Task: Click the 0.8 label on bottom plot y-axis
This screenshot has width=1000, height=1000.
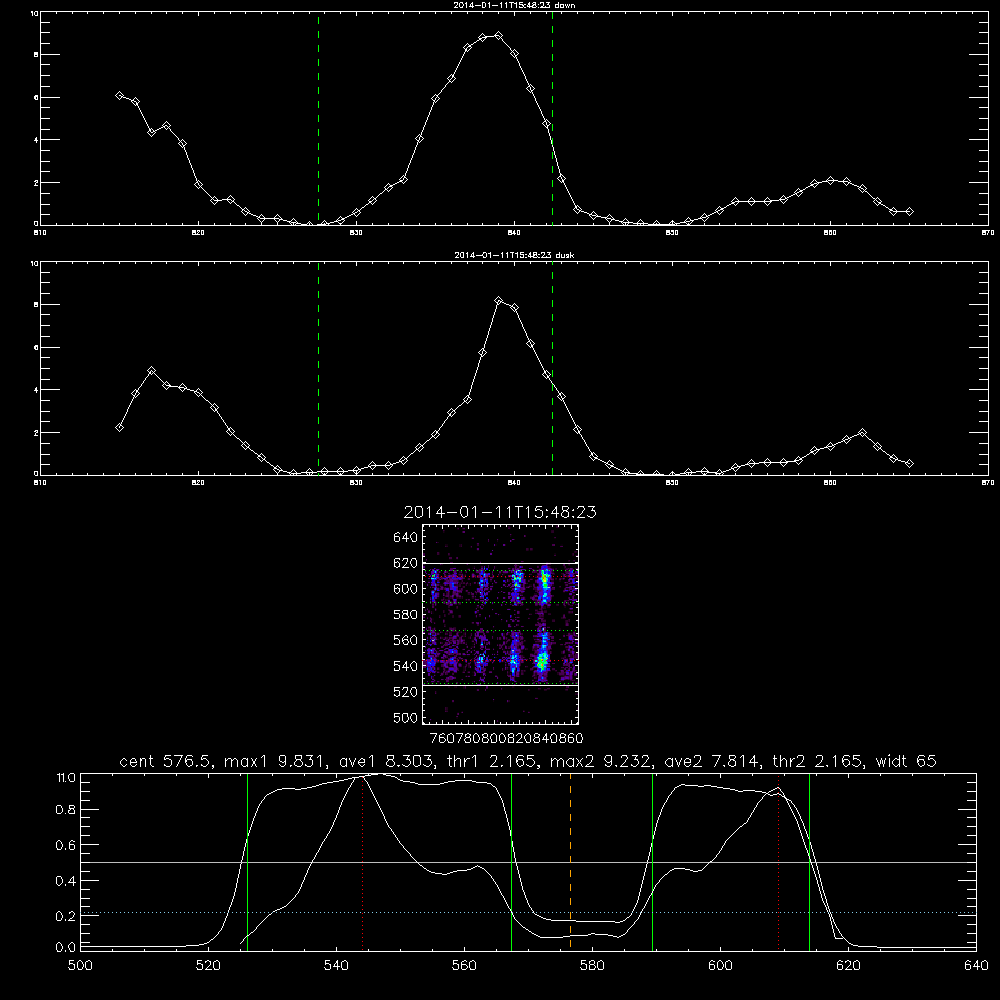Action: [66, 810]
